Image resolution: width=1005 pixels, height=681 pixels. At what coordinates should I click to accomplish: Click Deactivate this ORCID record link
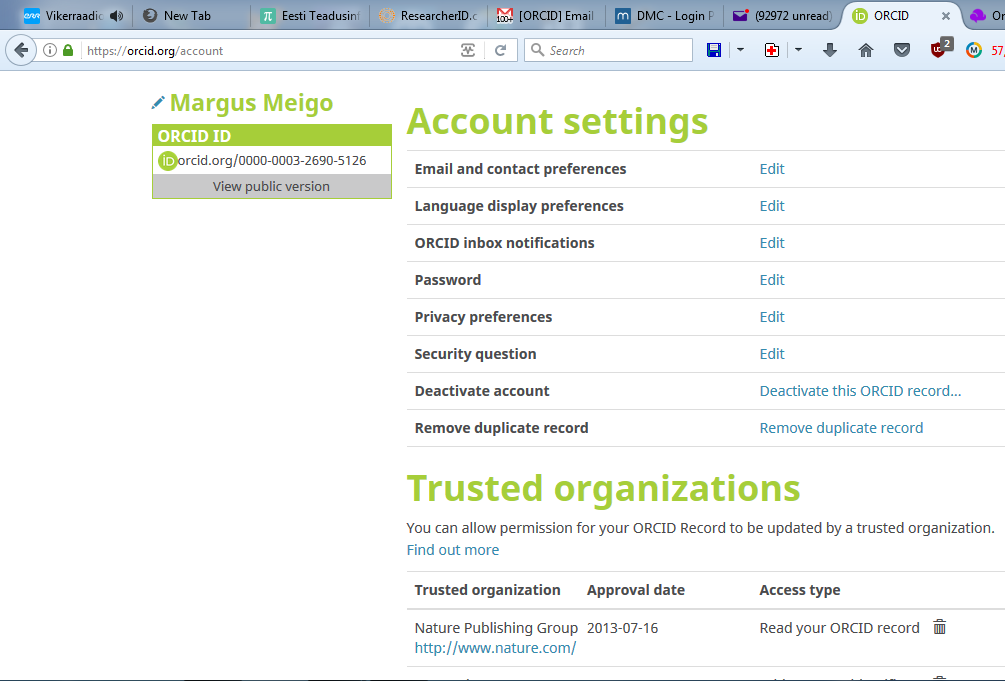point(860,391)
